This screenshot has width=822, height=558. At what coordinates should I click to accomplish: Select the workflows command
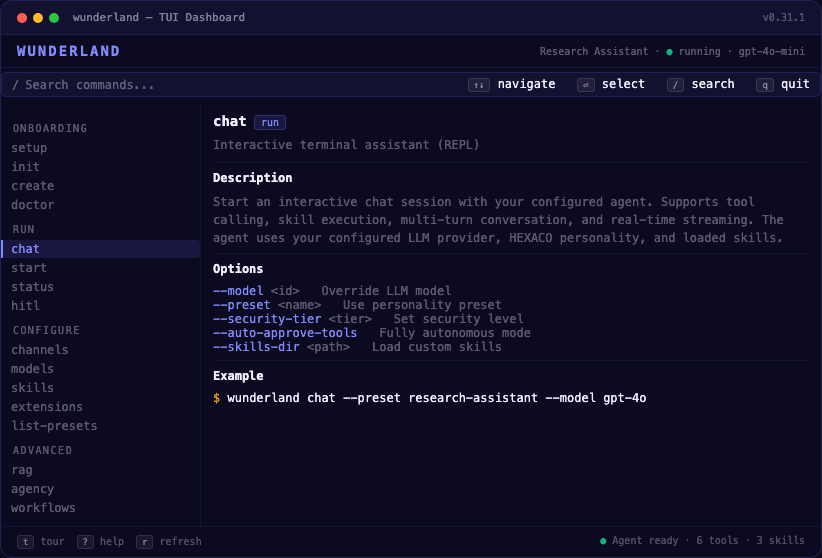click(44, 508)
